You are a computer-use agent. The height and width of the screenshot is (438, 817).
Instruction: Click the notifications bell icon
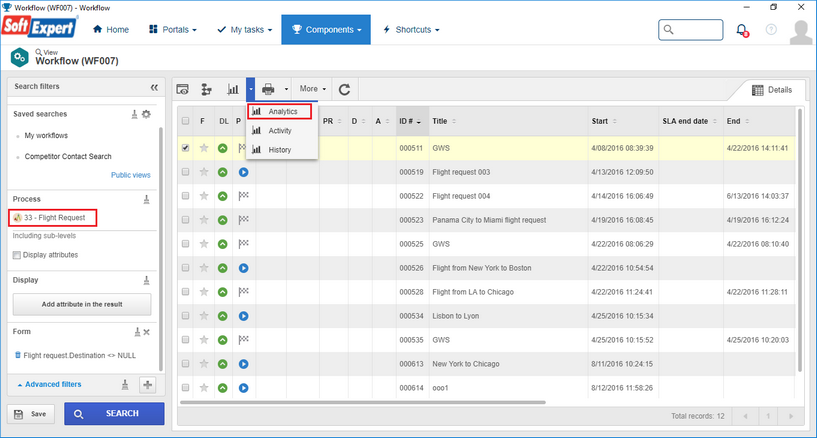click(742, 30)
